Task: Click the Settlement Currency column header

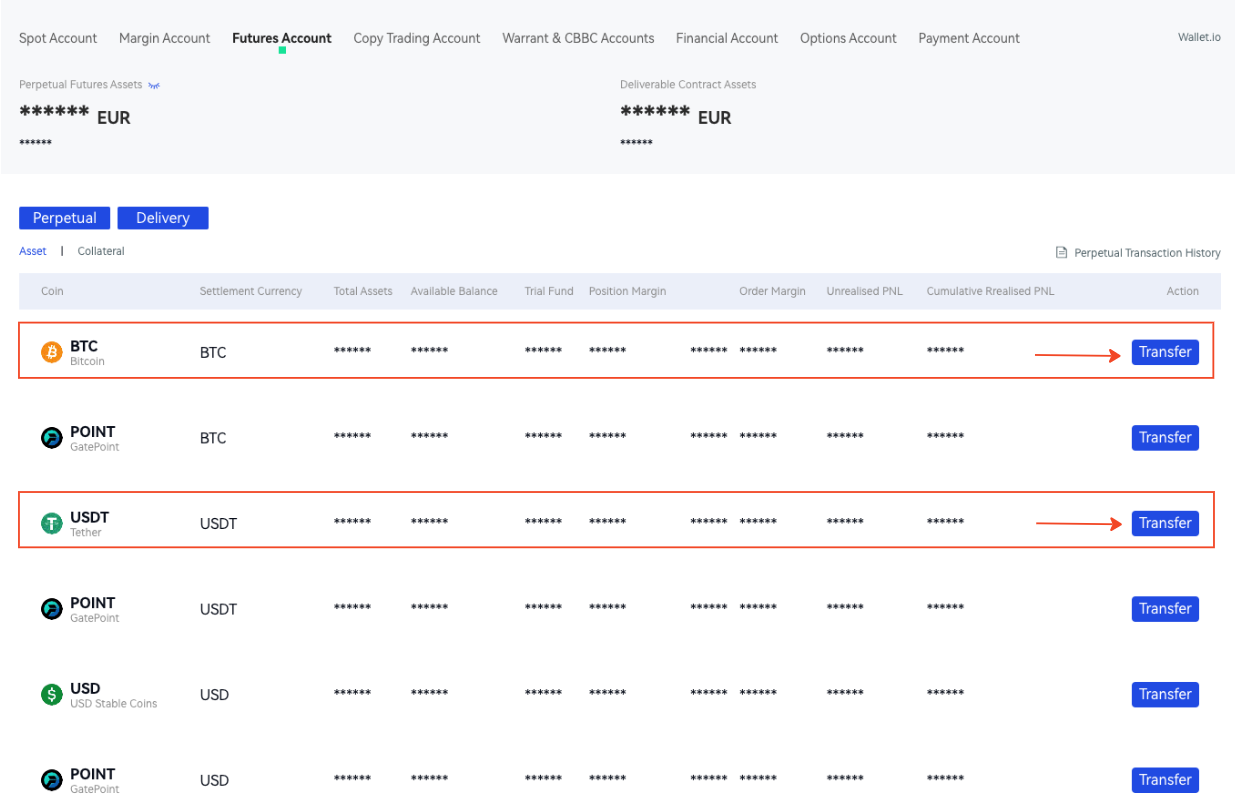Action: [x=251, y=291]
